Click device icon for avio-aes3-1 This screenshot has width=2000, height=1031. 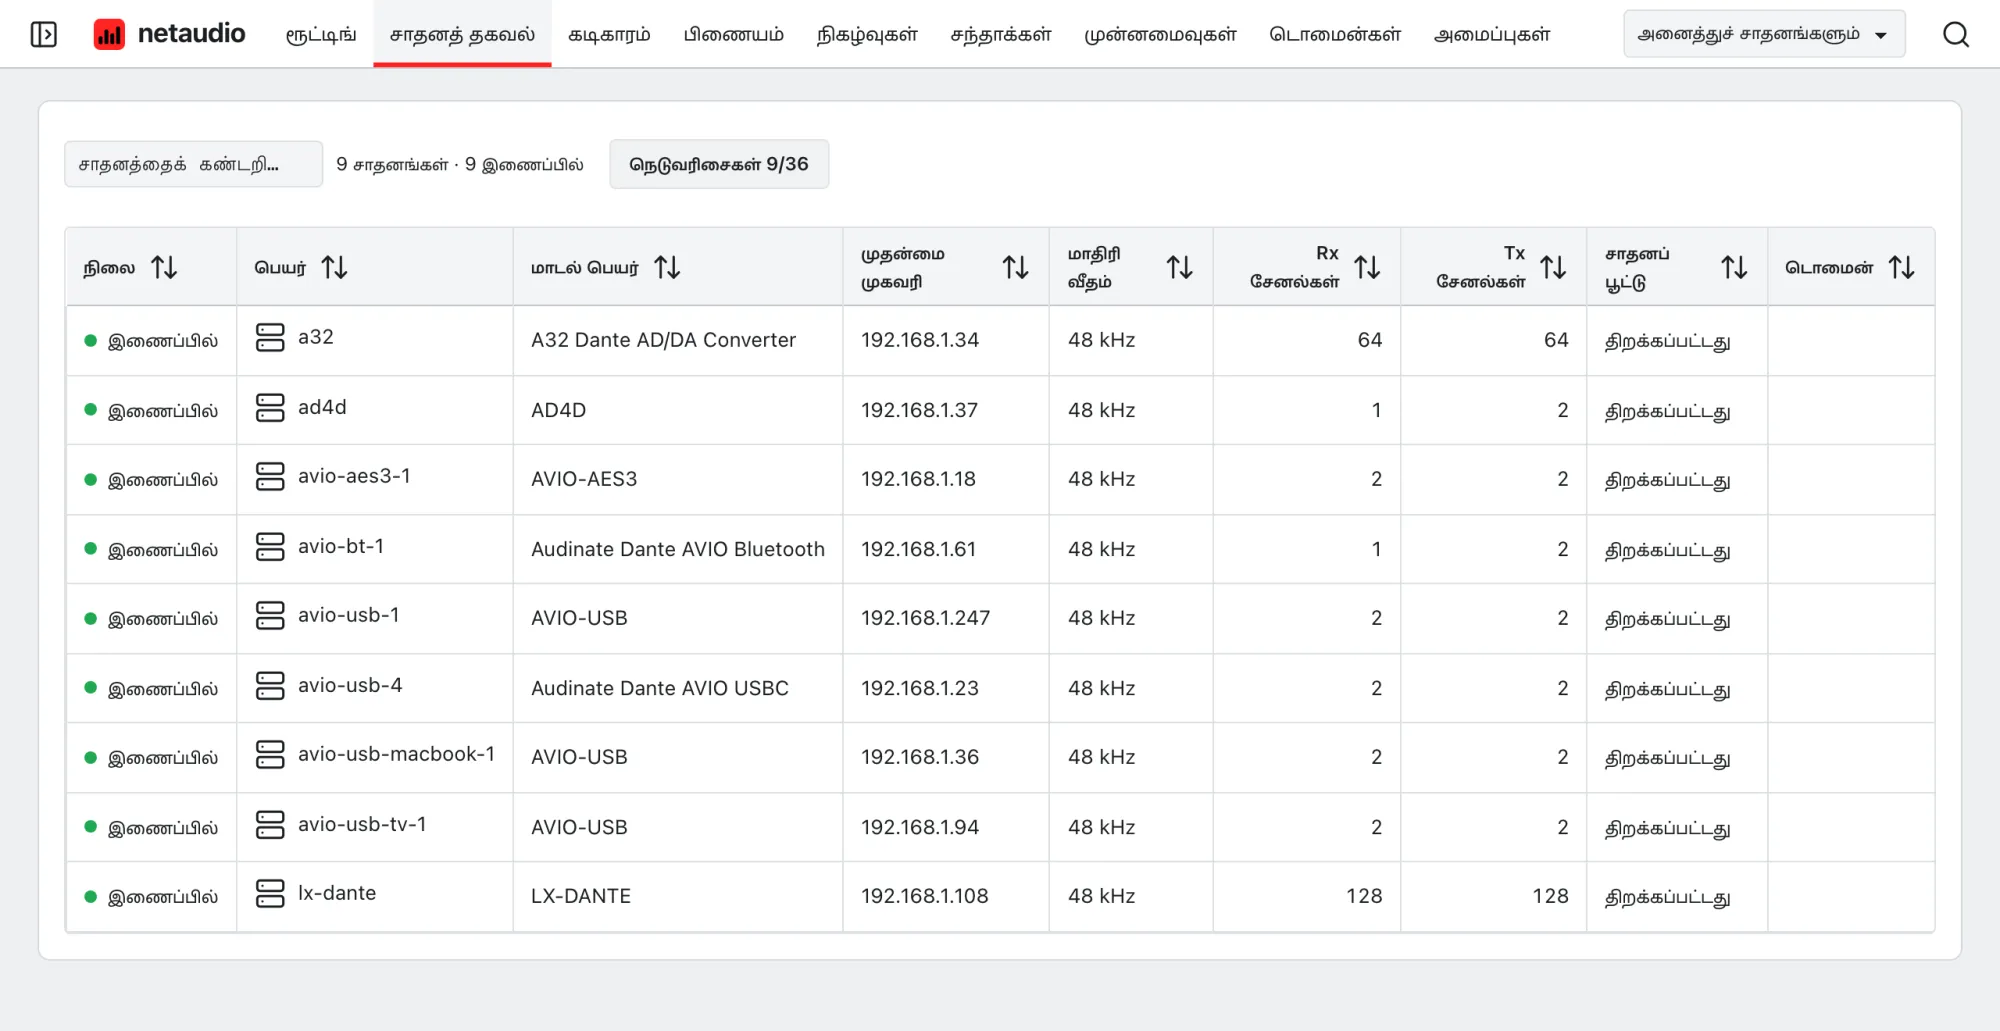(270, 477)
